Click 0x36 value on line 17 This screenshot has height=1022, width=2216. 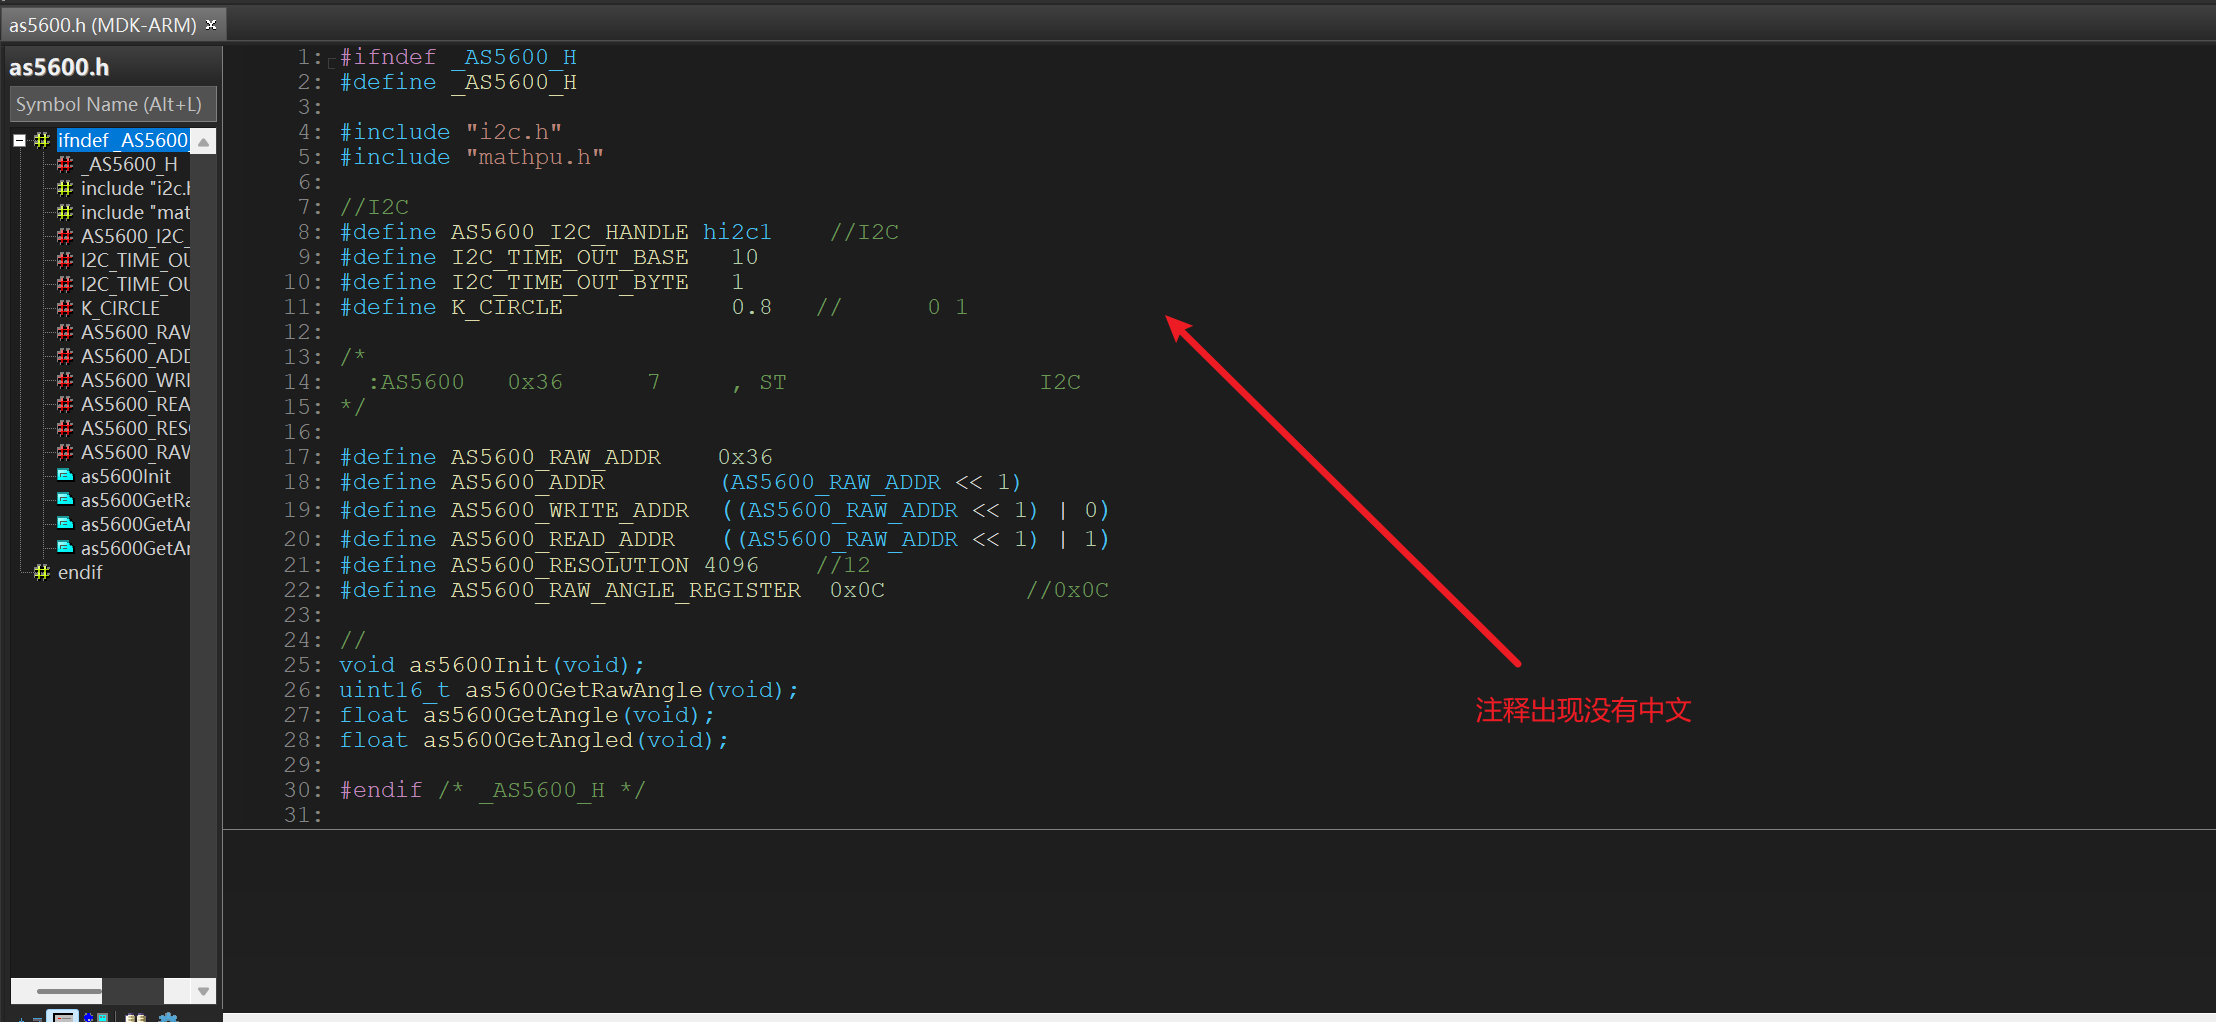745,457
